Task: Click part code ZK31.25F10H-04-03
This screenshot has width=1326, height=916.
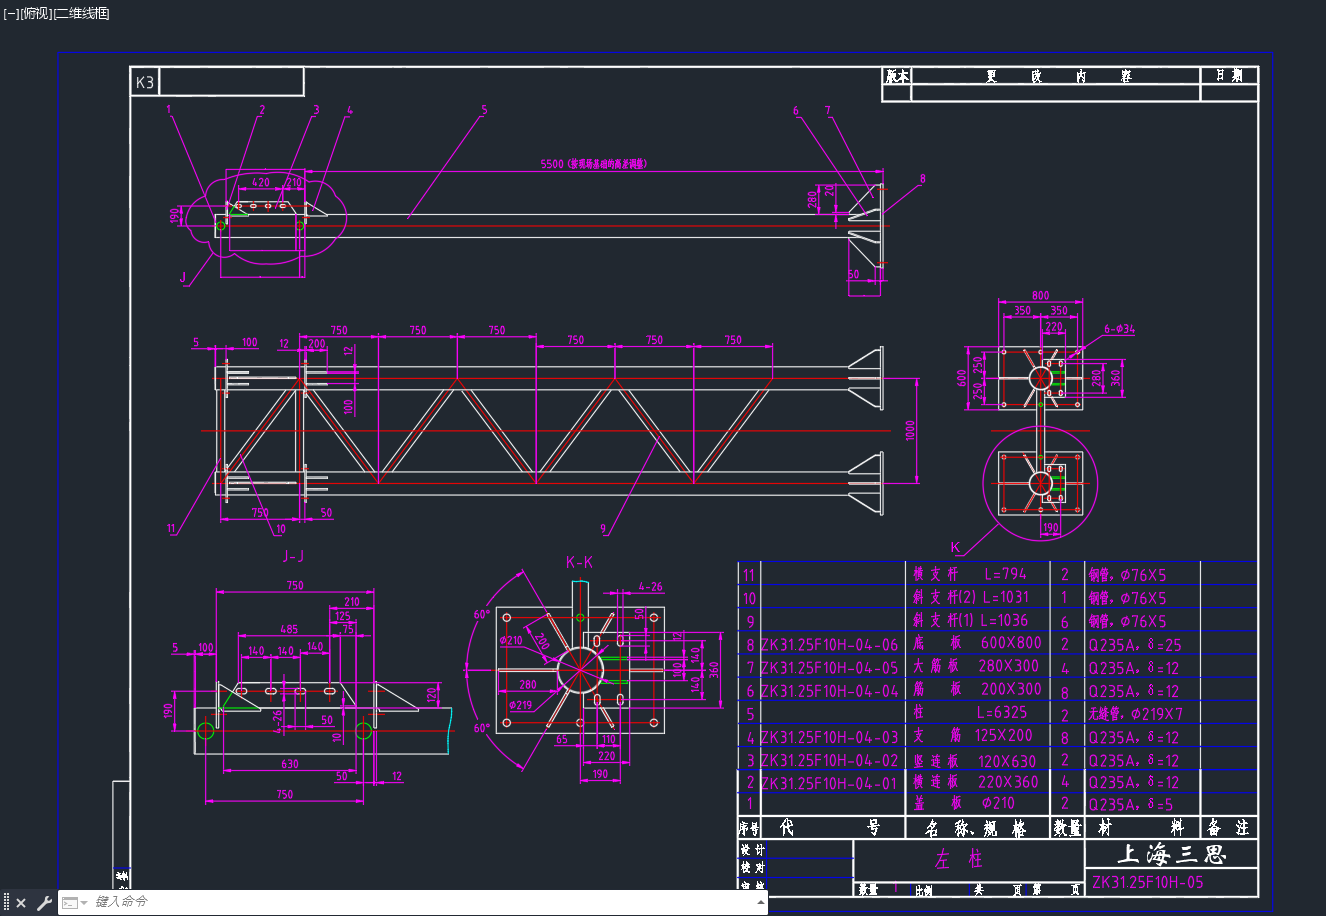Action: coord(829,737)
